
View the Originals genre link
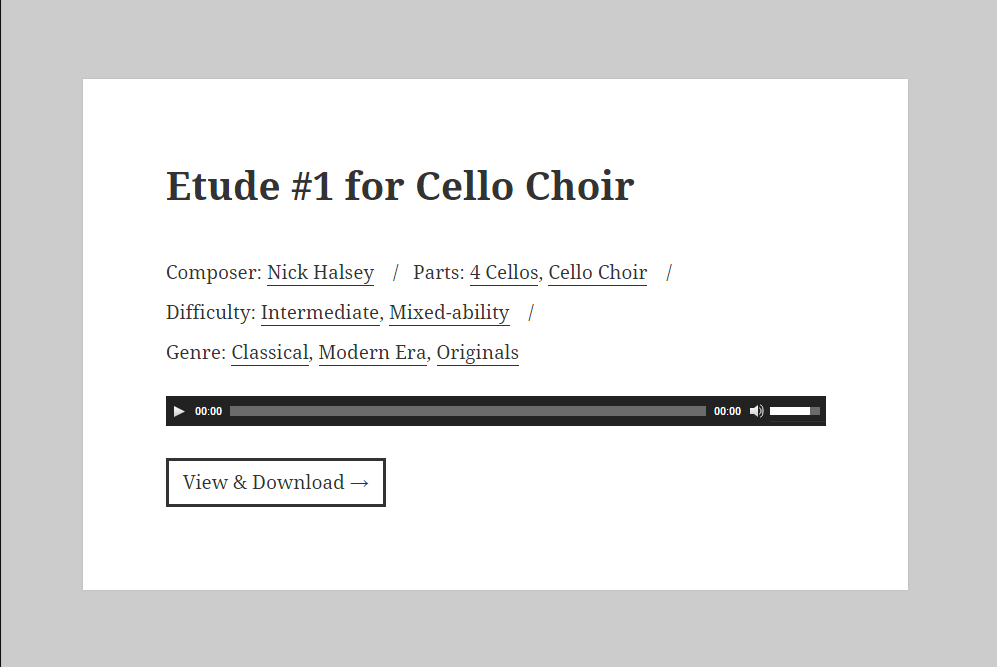point(478,353)
